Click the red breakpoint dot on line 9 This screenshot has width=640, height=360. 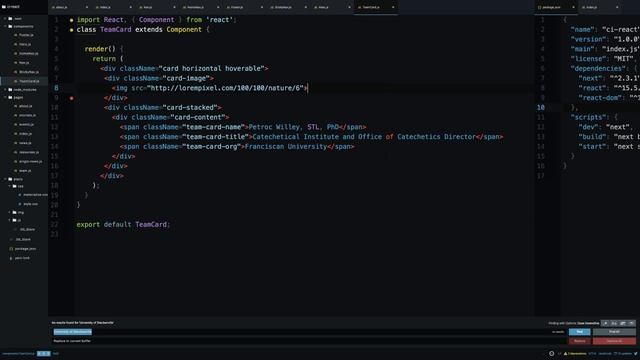[71, 98]
